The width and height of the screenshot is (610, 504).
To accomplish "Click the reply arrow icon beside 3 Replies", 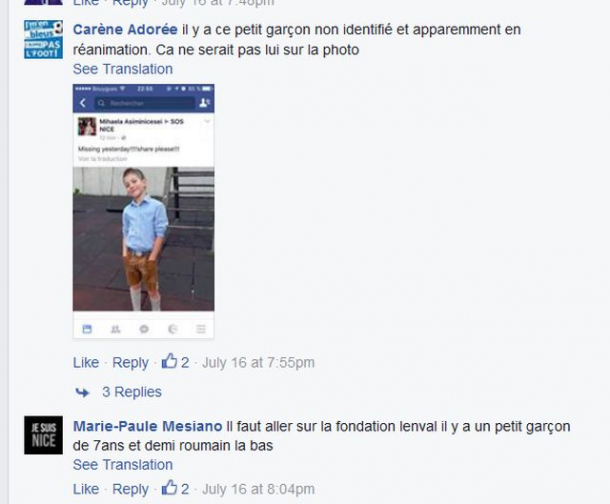I will click(x=82, y=392).
